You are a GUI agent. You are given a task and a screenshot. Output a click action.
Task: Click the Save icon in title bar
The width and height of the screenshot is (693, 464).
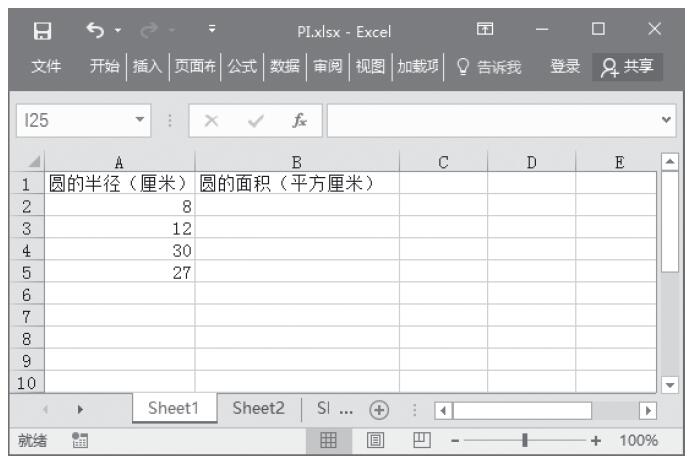(43, 31)
